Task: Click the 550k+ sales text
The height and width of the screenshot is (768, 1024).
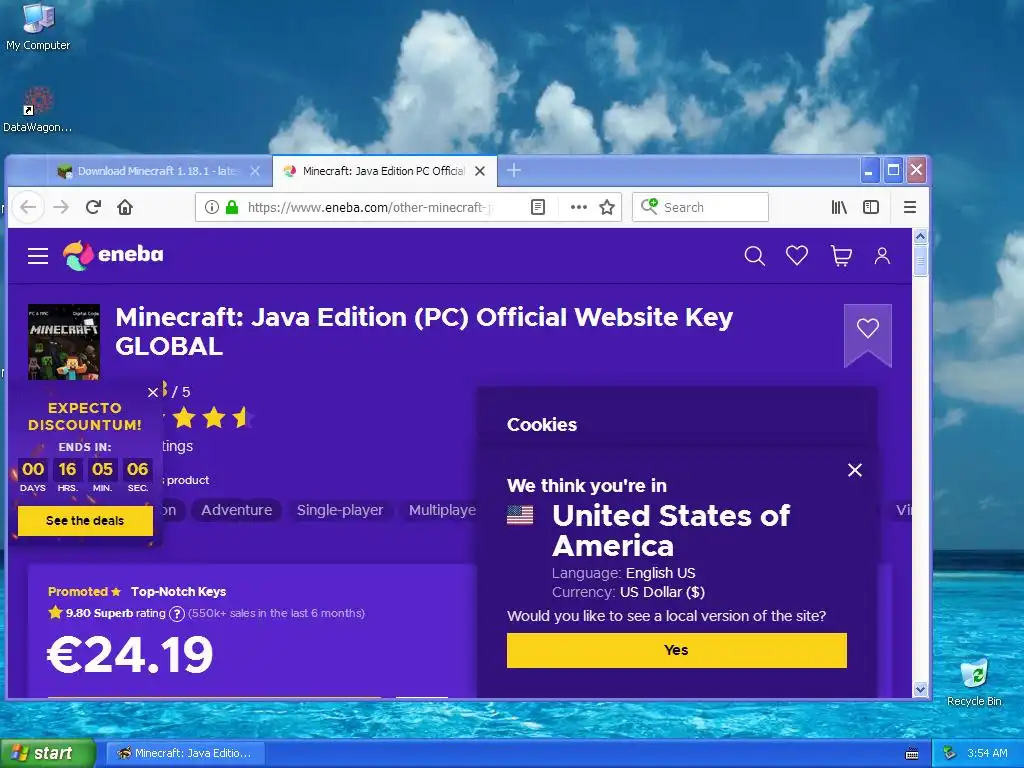Action: click(276, 613)
